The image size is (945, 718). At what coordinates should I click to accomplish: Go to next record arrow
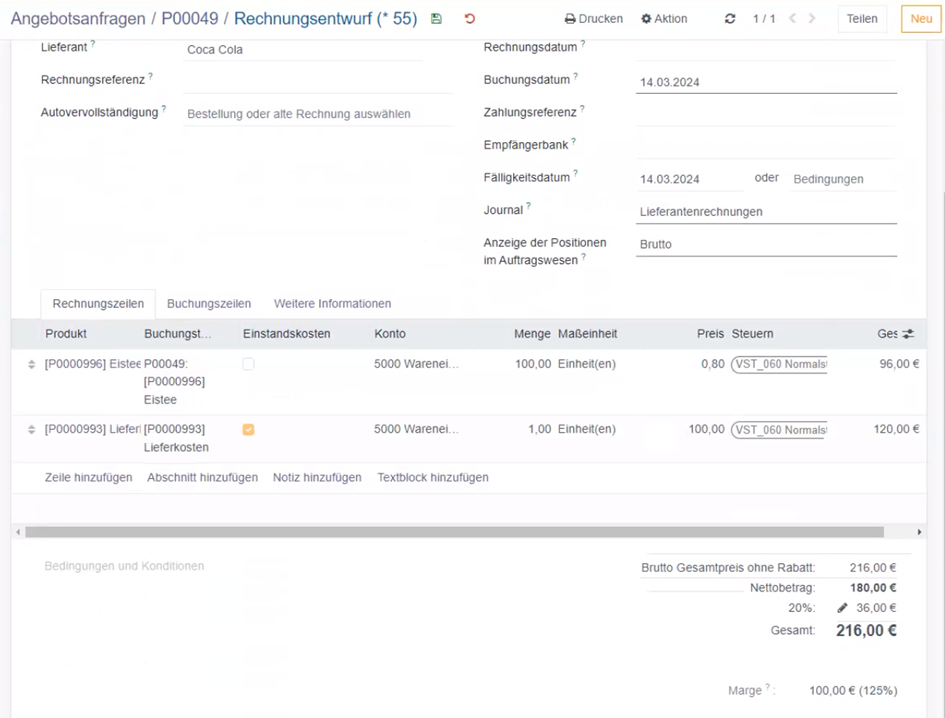812,19
